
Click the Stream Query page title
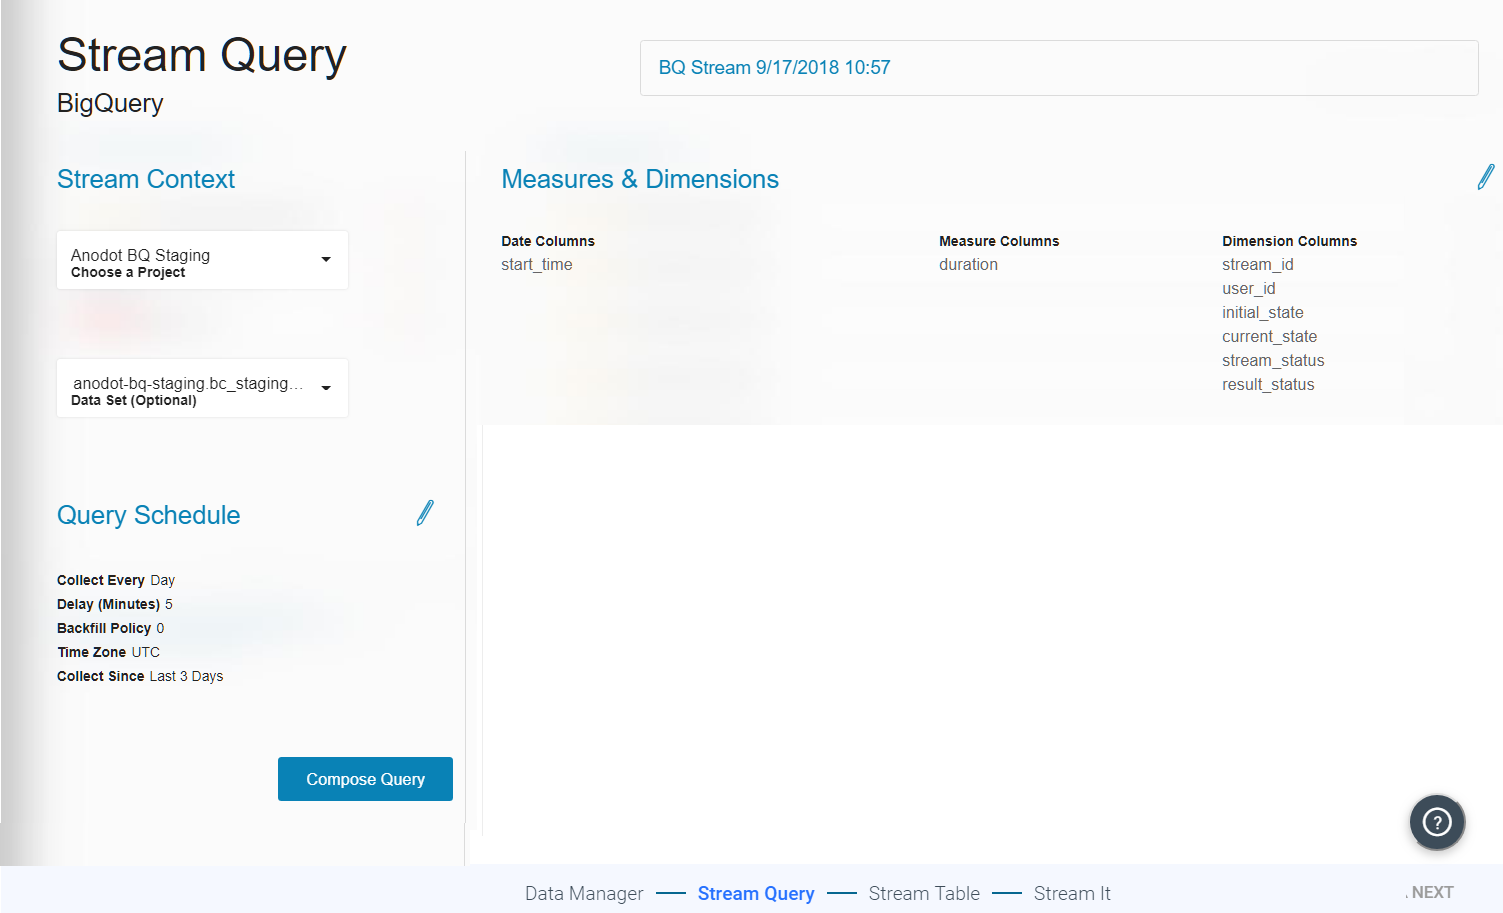click(202, 55)
